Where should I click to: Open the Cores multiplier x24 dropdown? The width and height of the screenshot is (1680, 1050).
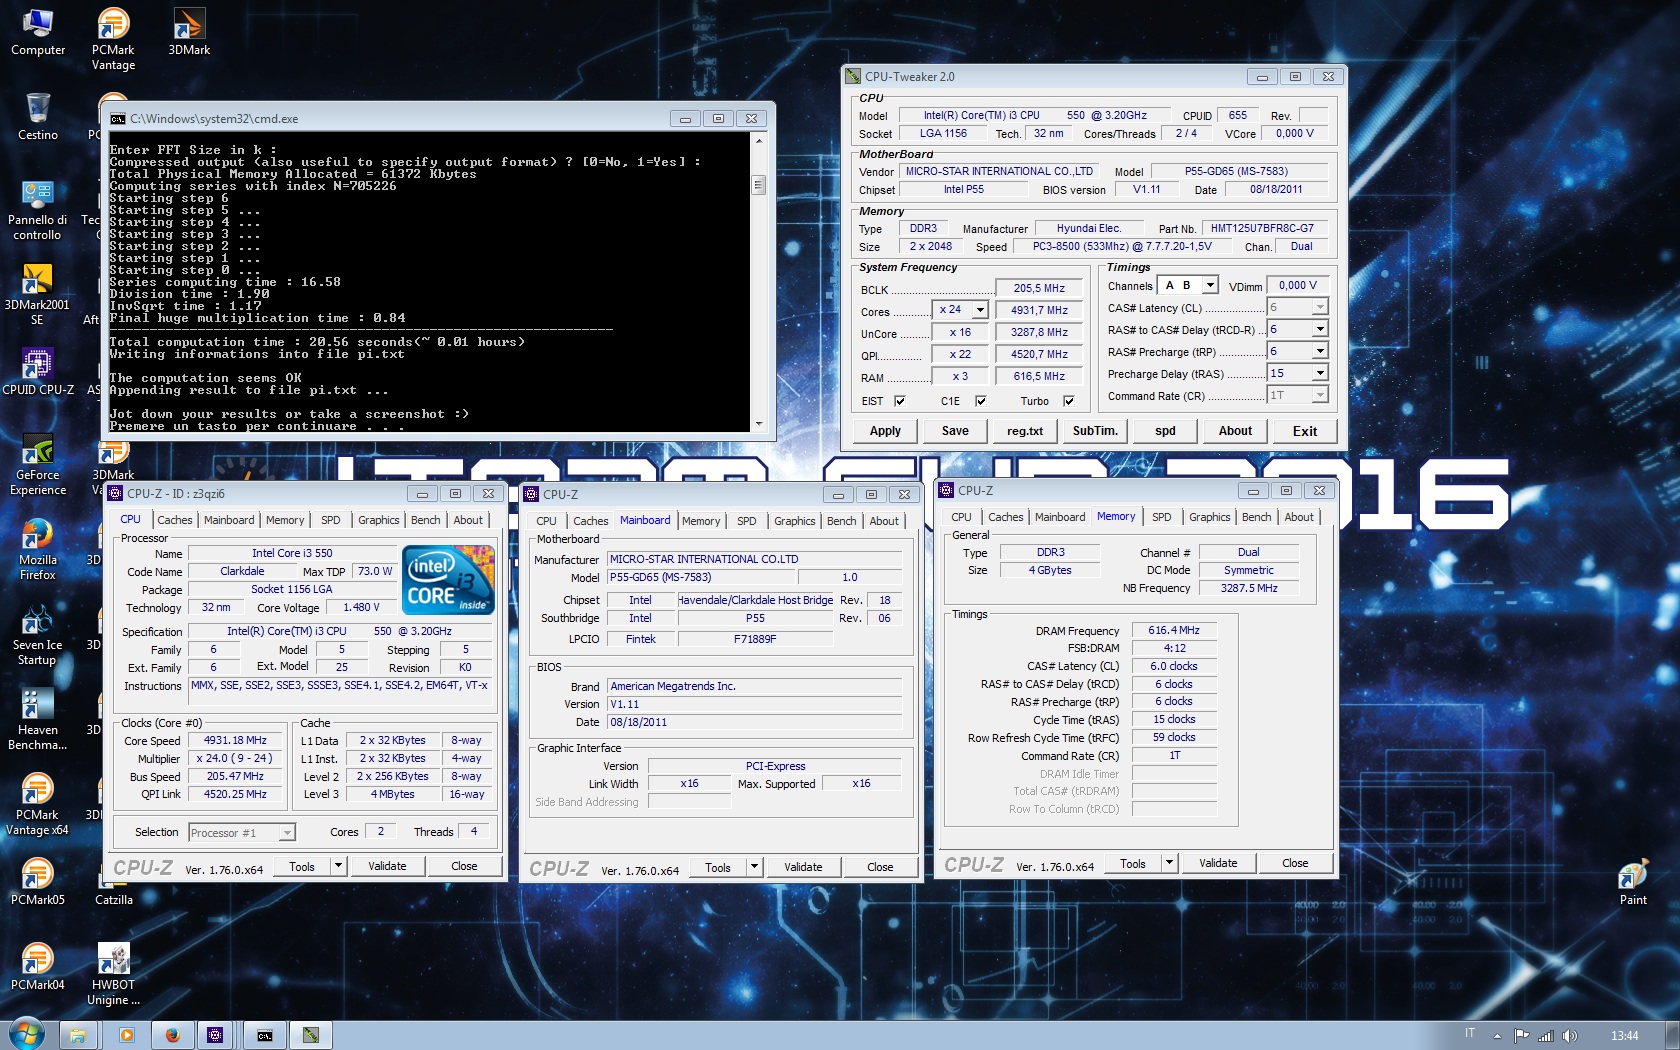(979, 310)
